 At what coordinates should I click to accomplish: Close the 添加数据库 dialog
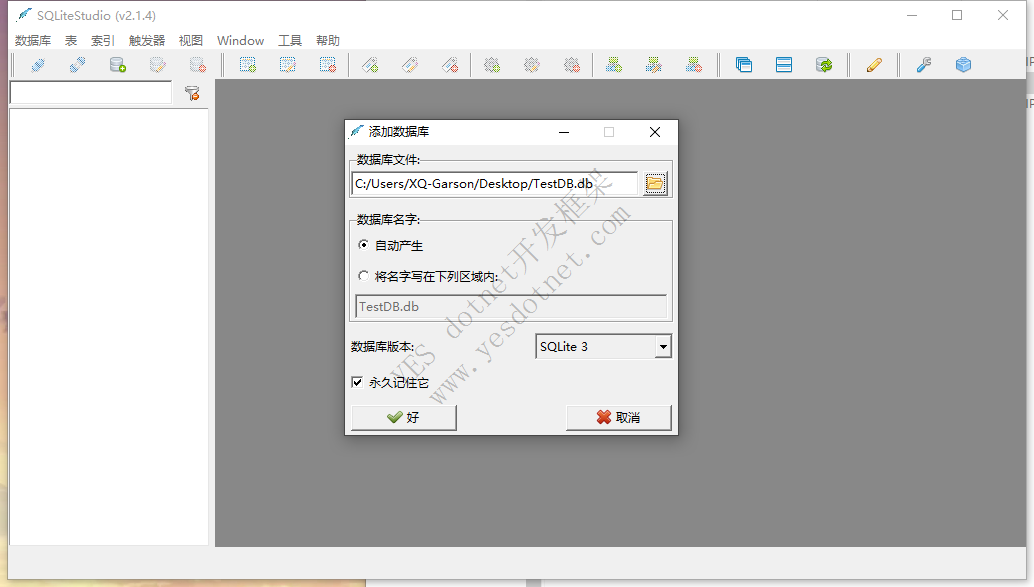655,132
